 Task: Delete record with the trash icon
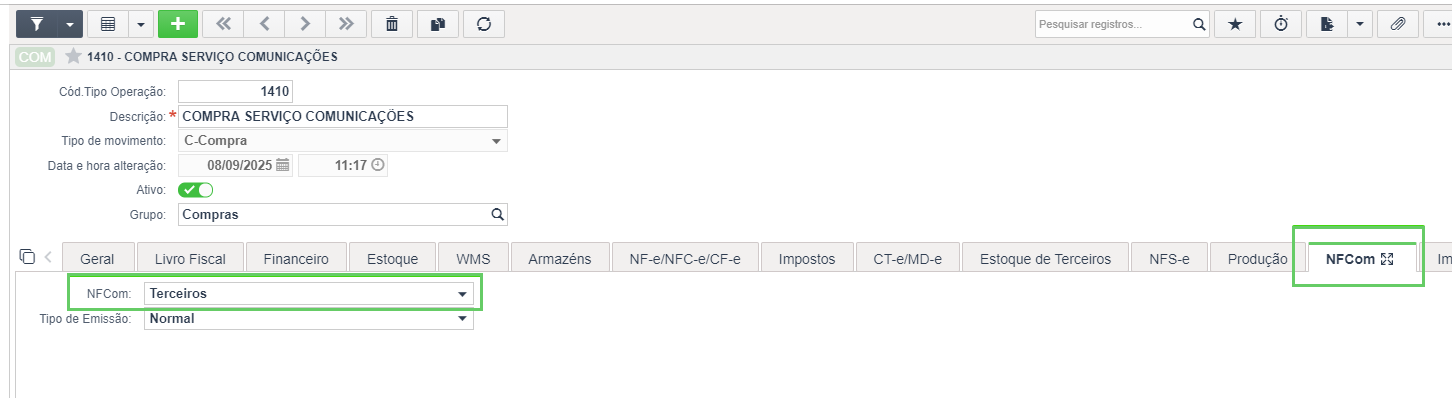(391, 24)
